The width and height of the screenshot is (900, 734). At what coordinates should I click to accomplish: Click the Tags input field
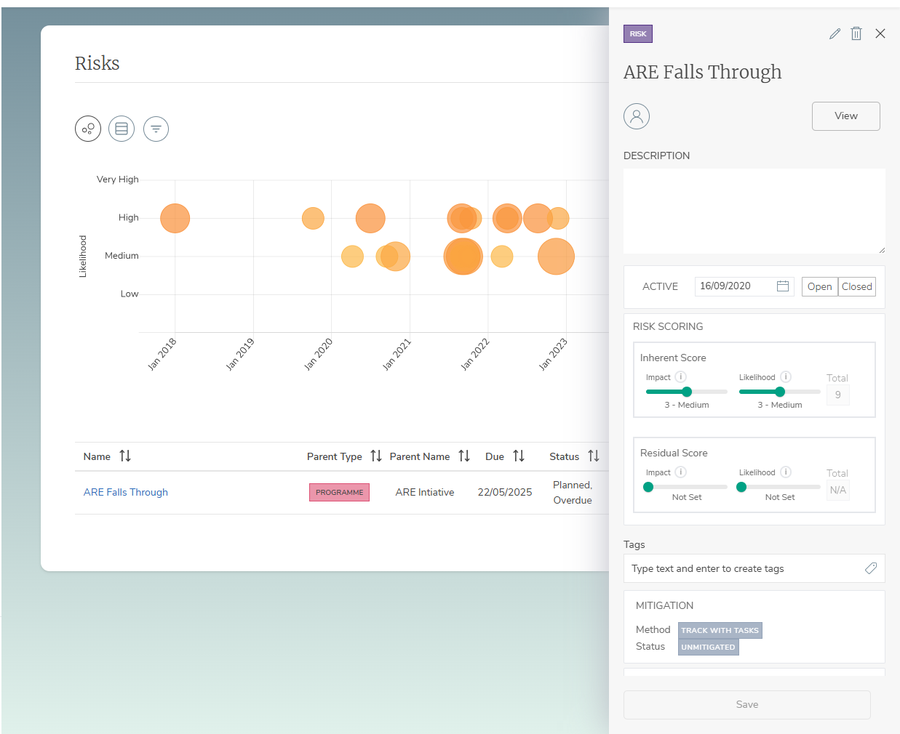745,568
